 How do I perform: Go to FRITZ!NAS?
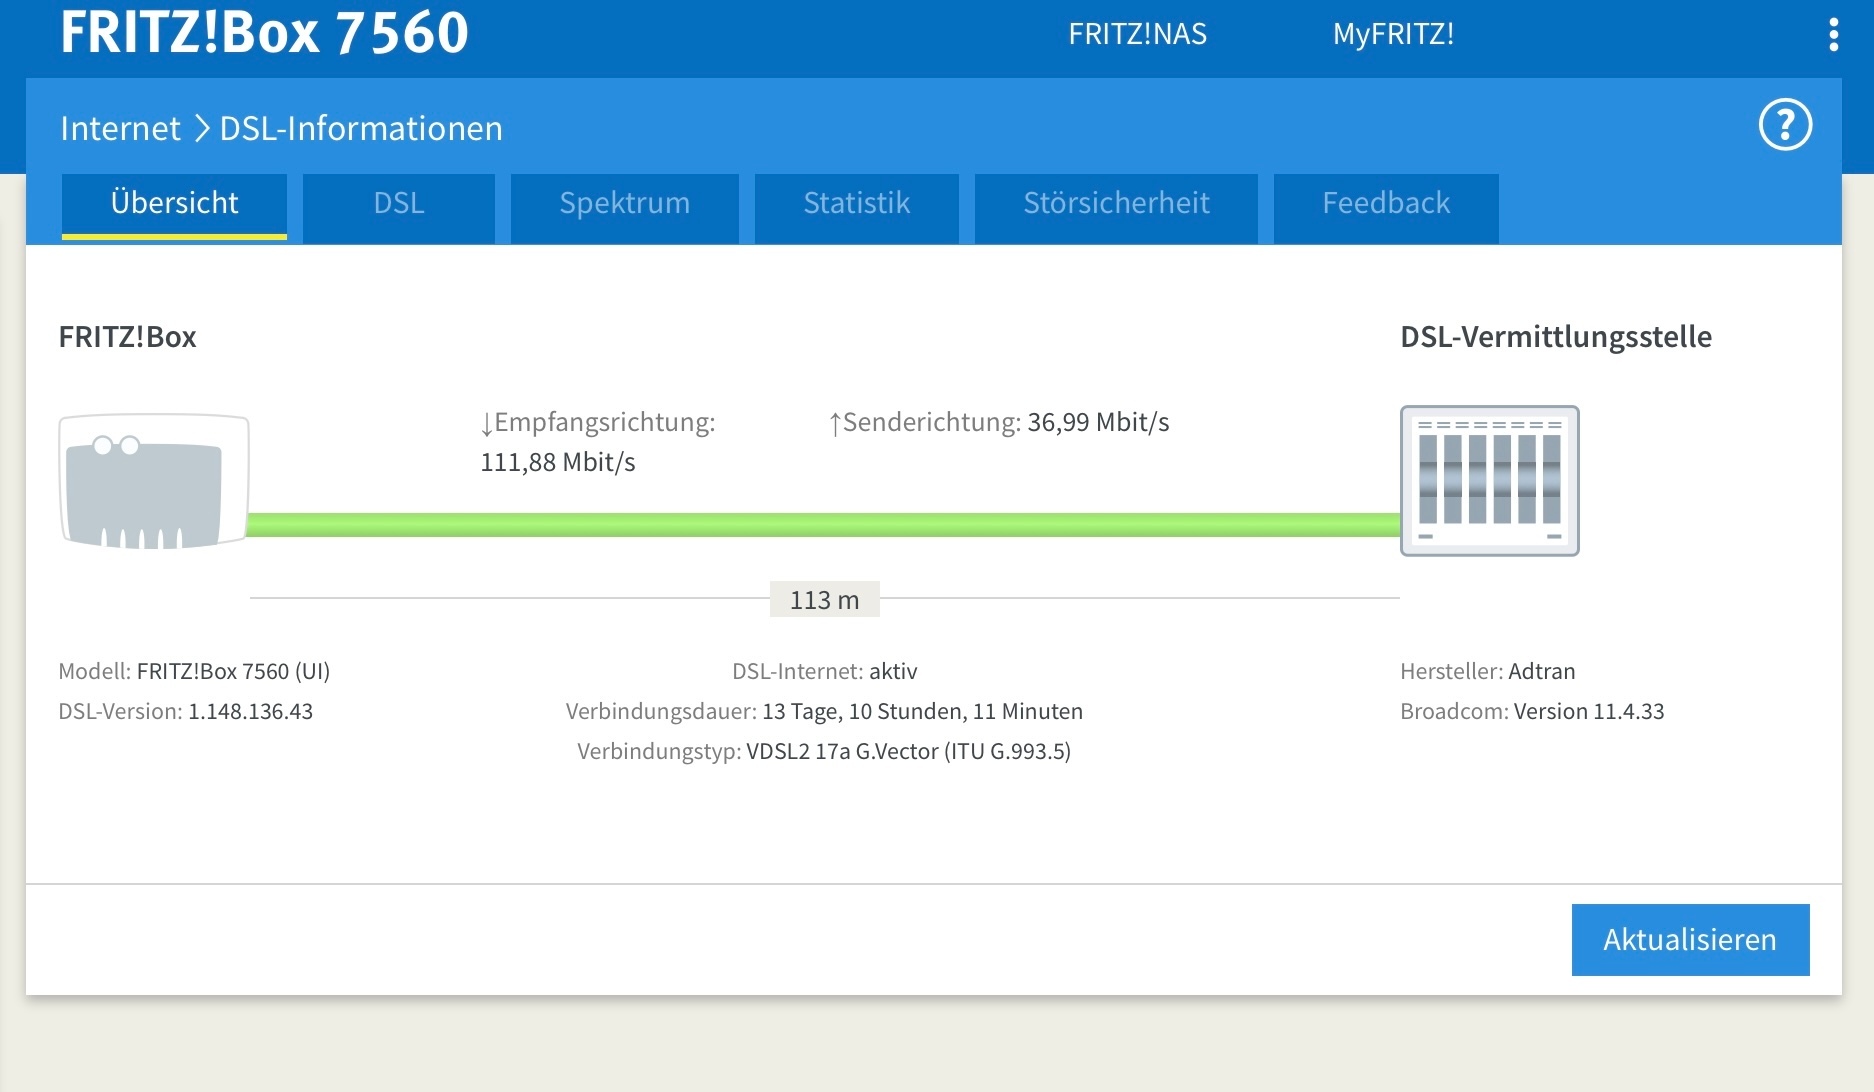pyautogui.click(x=1137, y=34)
